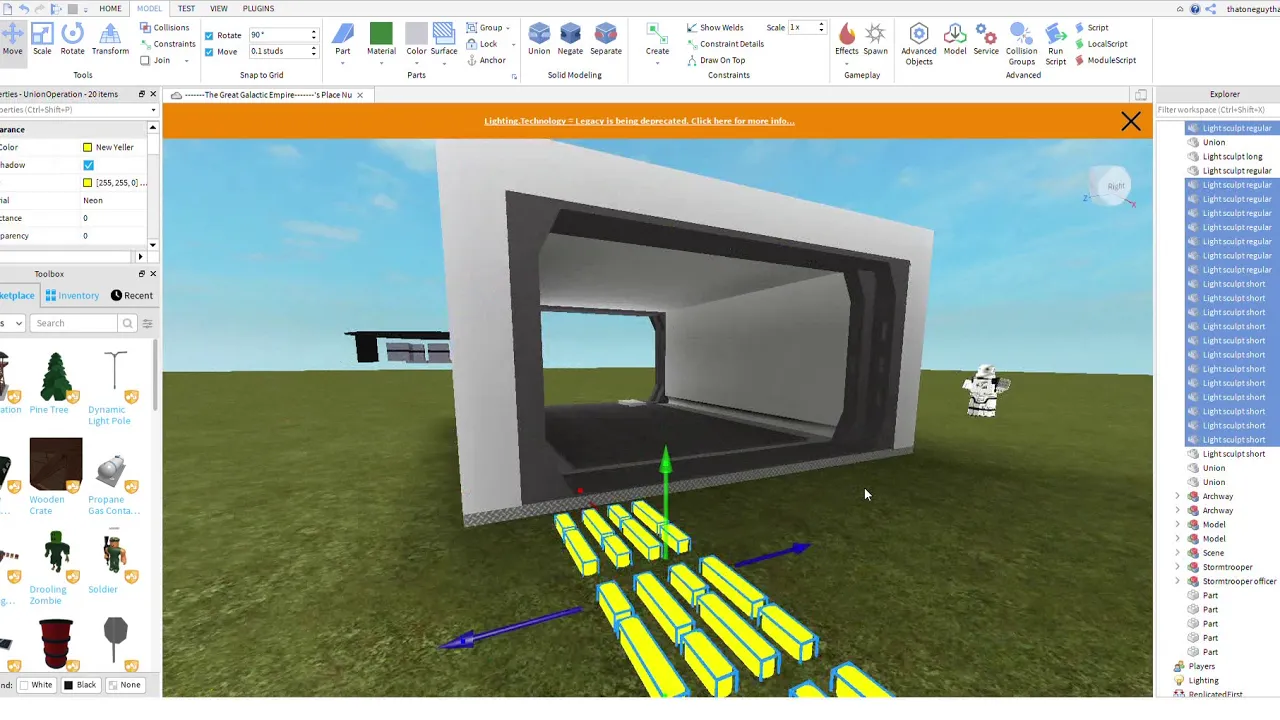1280x720 pixels.
Task: Insert a ModuleScript
Action: pyautogui.click(x=1105, y=60)
